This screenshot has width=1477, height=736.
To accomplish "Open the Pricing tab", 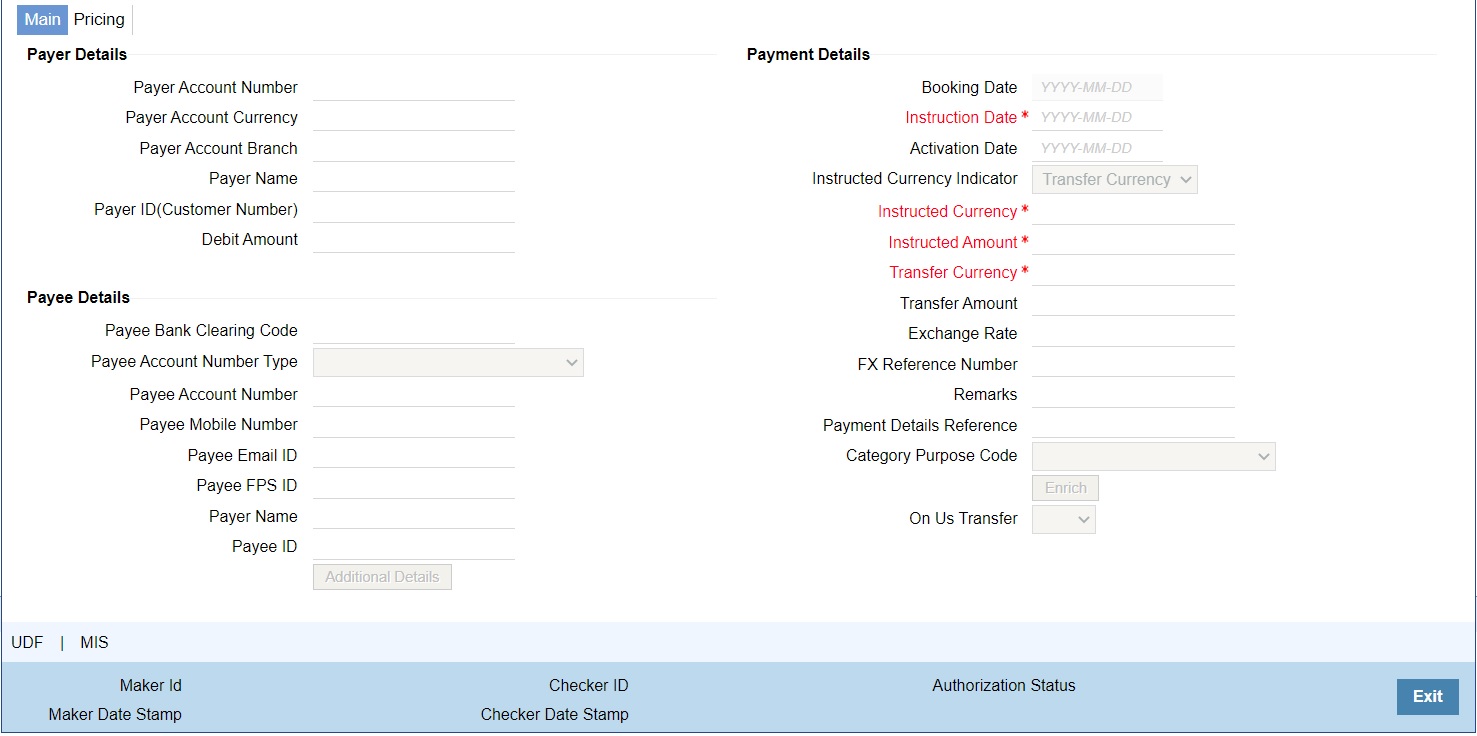I will 99,19.
